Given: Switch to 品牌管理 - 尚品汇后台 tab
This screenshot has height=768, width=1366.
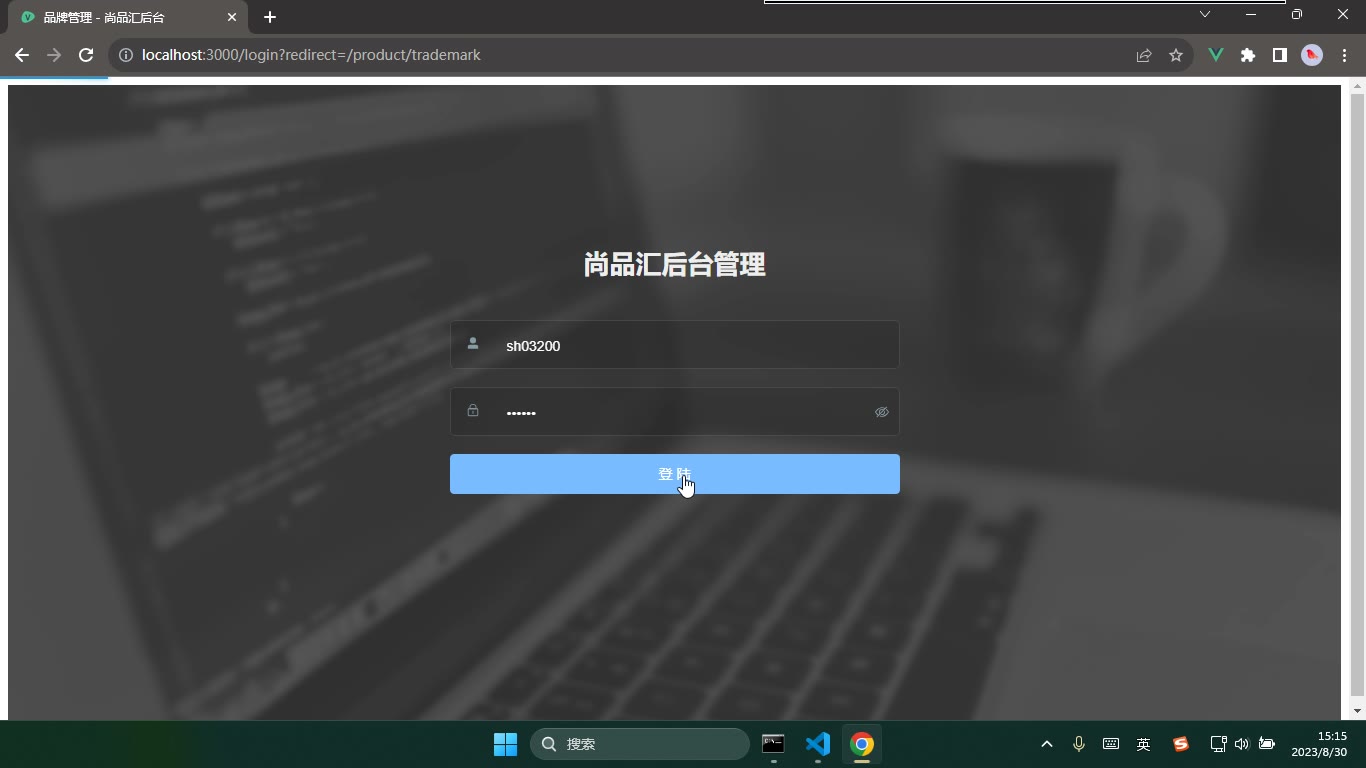Looking at the screenshot, I should click(x=129, y=17).
